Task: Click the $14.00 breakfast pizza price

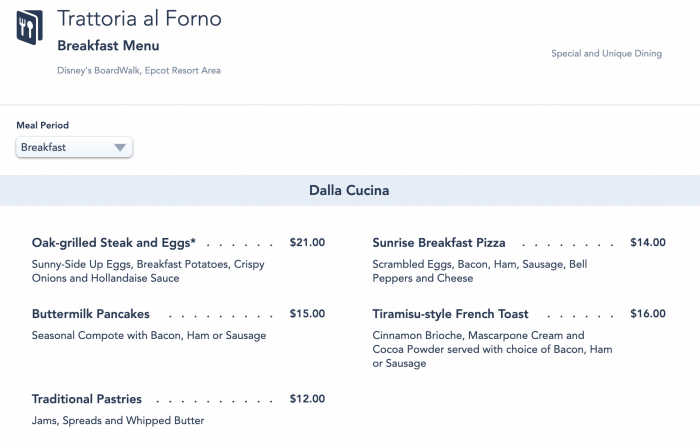Action: pos(648,243)
